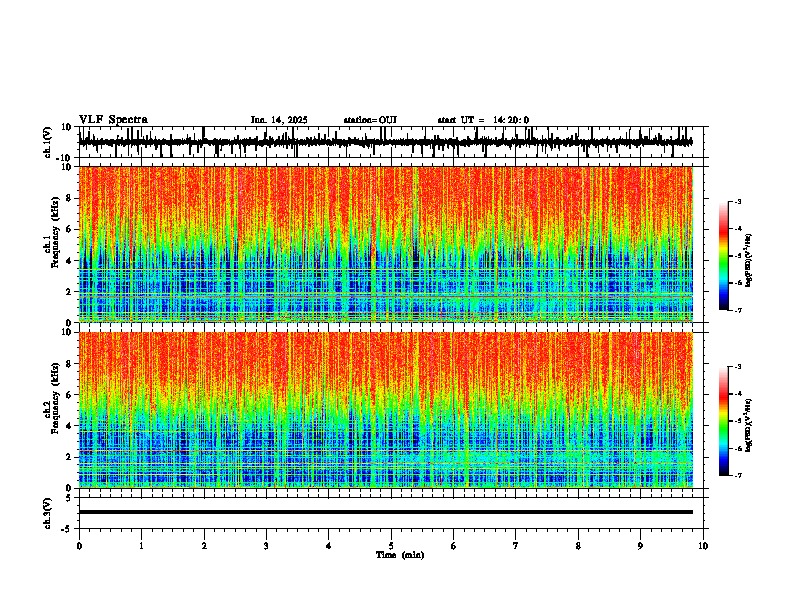
Task: Click the "Time (min)" axis label
Action: (400, 555)
